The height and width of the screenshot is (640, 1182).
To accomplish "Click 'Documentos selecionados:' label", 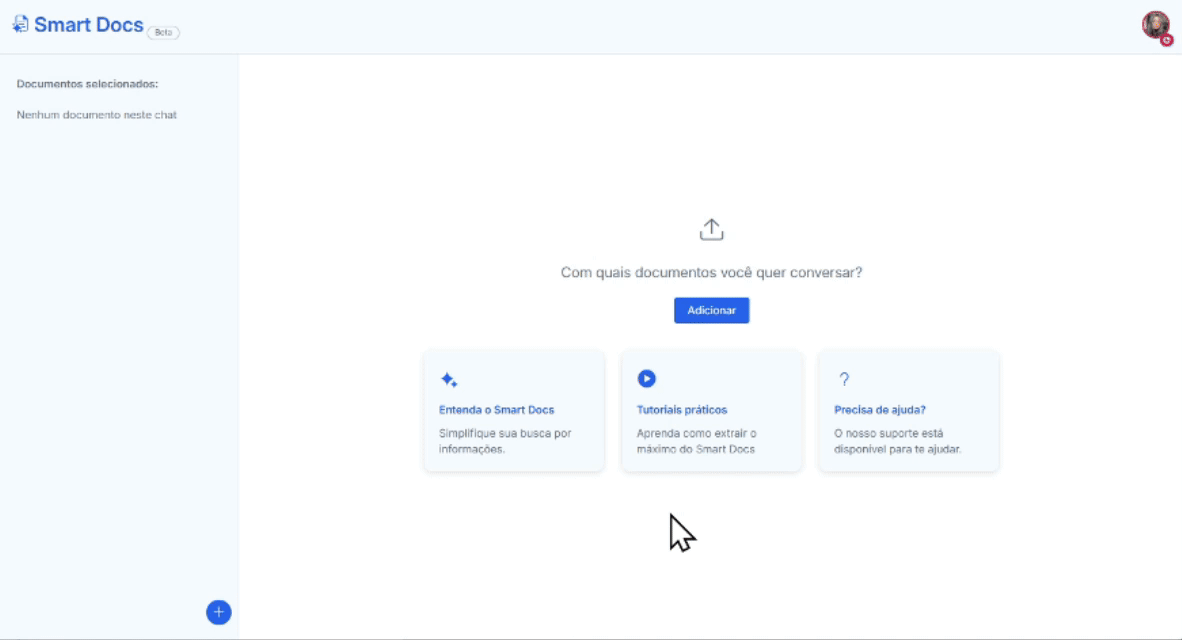I will [87, 84].
